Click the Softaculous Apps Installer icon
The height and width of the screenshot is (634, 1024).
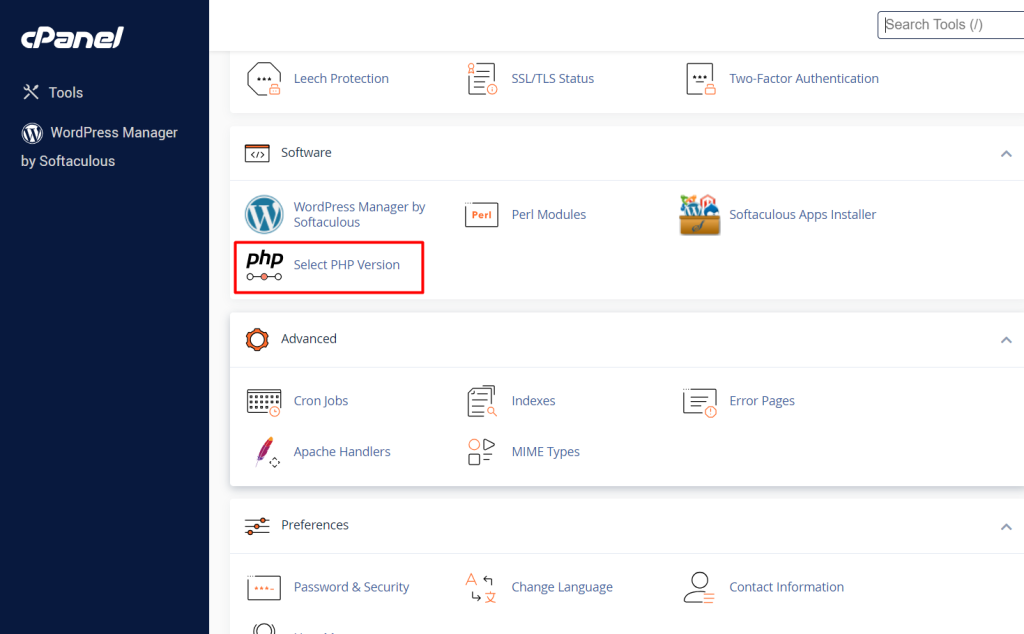(x=699, y=214)
